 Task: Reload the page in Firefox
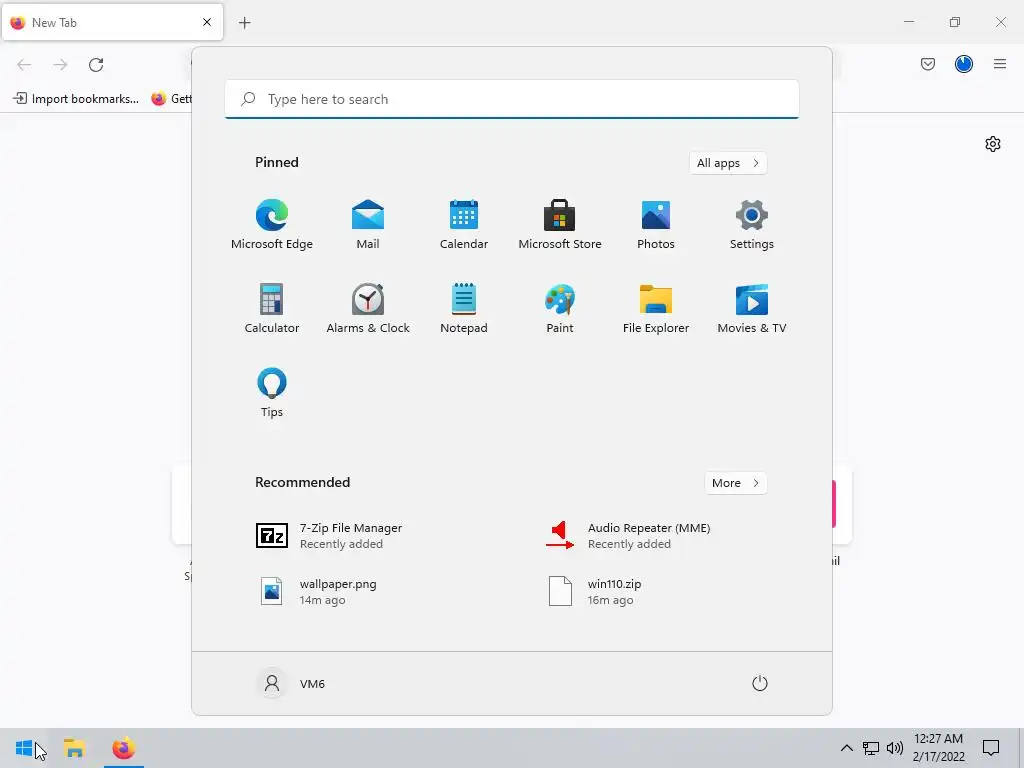(96, 65)
